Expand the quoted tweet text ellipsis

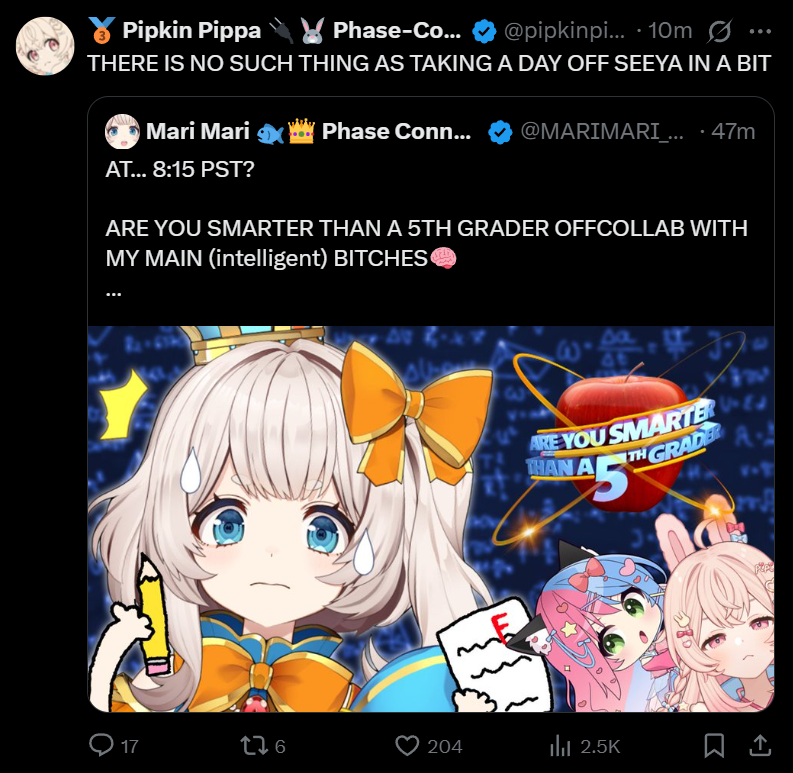pos(113,292)
